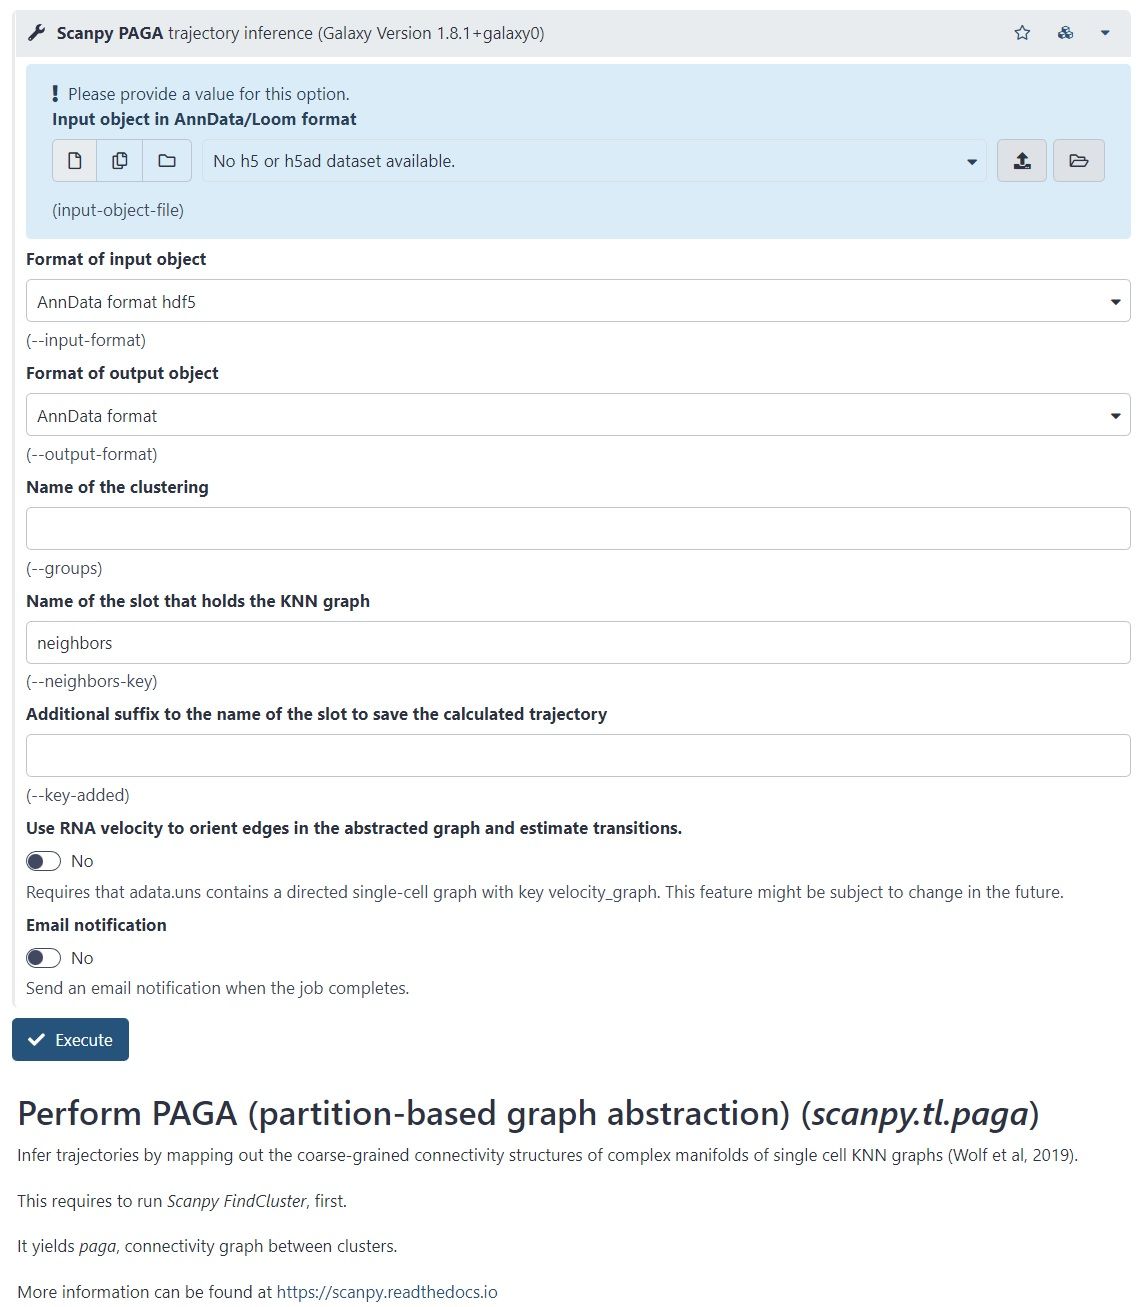Click the wrench tool icon in header
The height and width of the screenshot is (1307, 1136).
(37, 33)
